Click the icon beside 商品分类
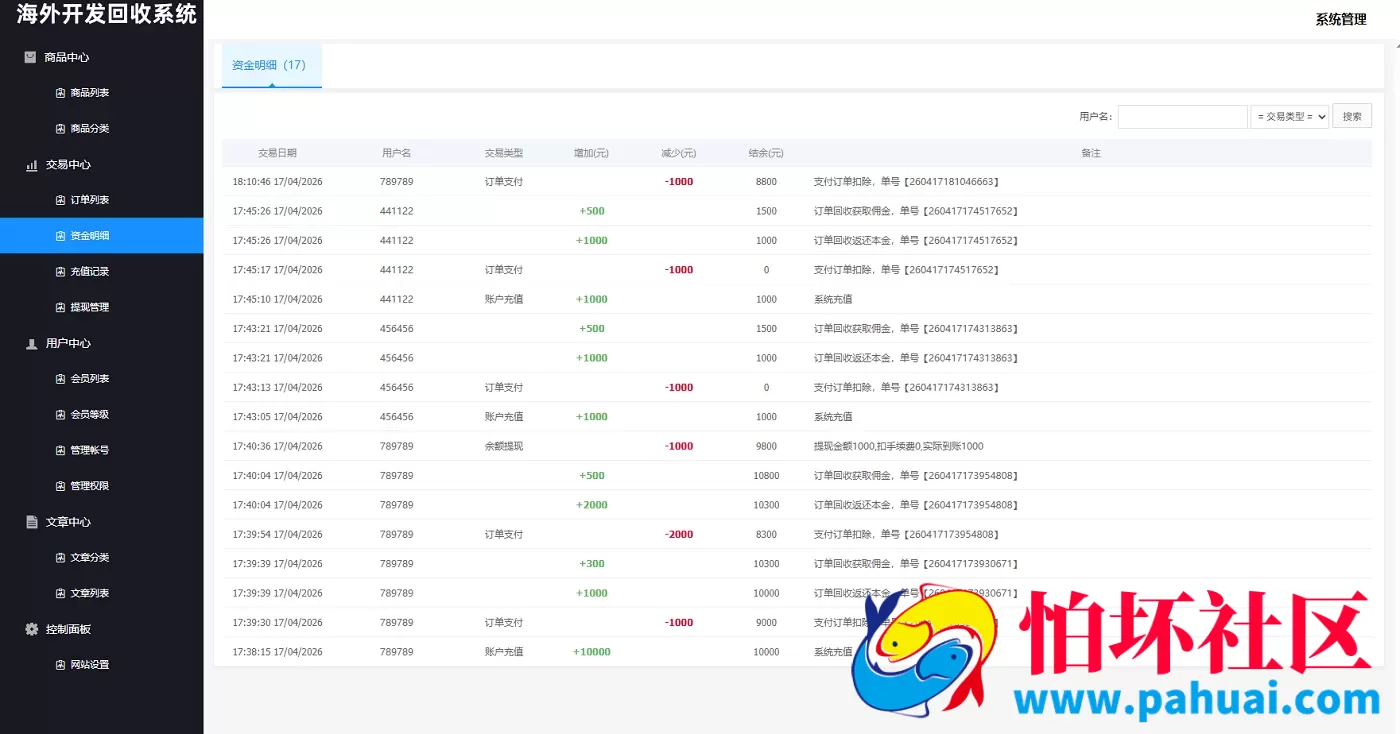The image size is (1400, 734). tap(60, 129)
